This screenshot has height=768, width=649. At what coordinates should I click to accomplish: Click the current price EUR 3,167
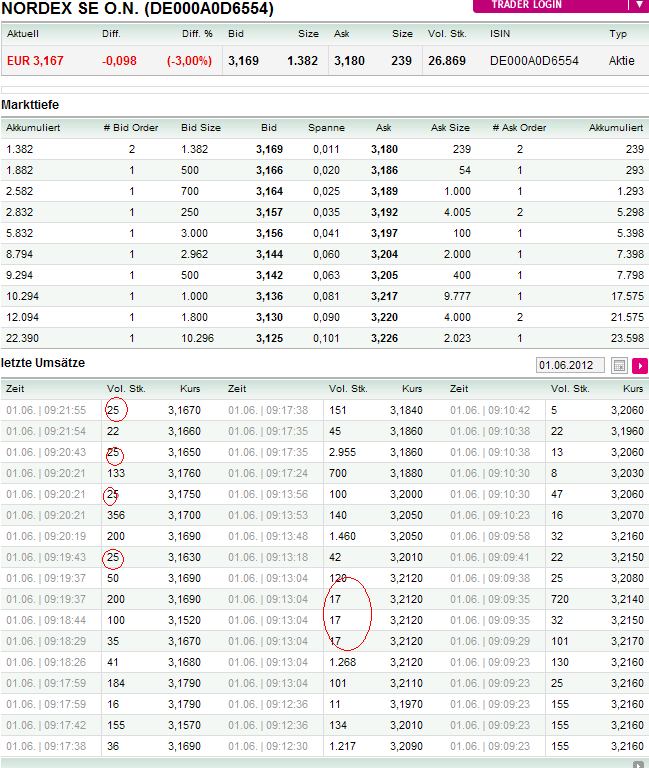[x=35, y=61]
